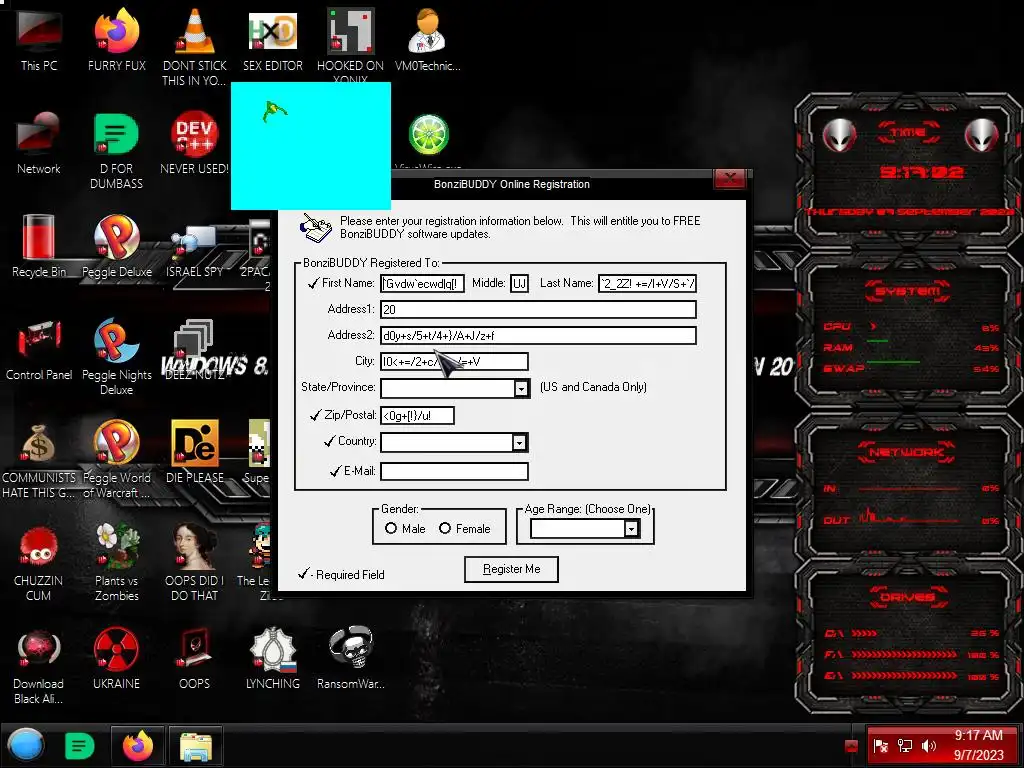The height and width of the screenshot is (768, 1024).
Task: Click City input field
Action: pyautogui.click(x=455, y=361)
